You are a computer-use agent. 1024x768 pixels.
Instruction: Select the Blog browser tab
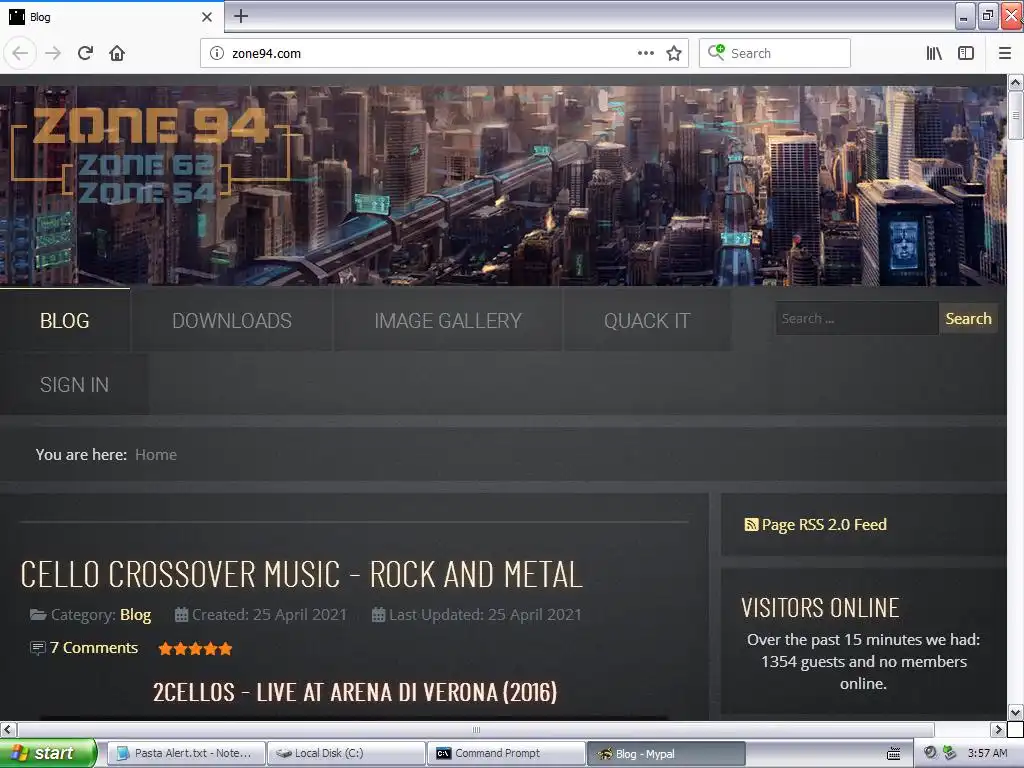click(111, 17)
